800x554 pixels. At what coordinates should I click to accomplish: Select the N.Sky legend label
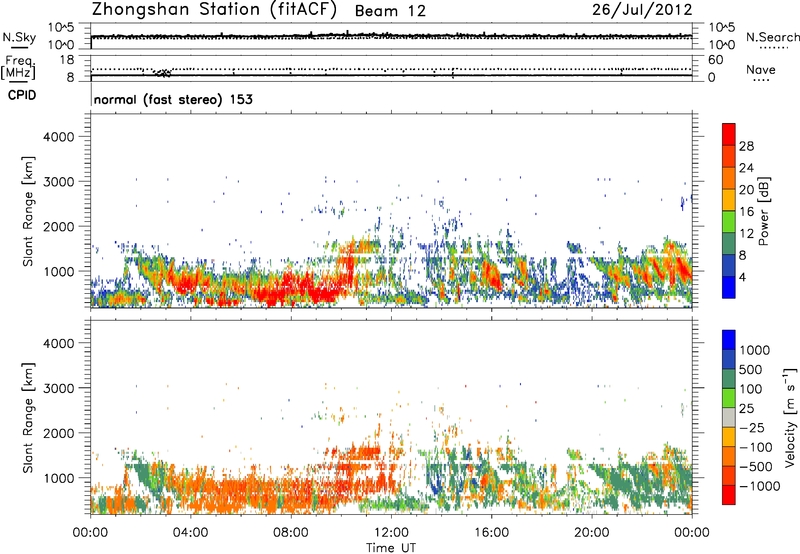(x=19, y=37)
